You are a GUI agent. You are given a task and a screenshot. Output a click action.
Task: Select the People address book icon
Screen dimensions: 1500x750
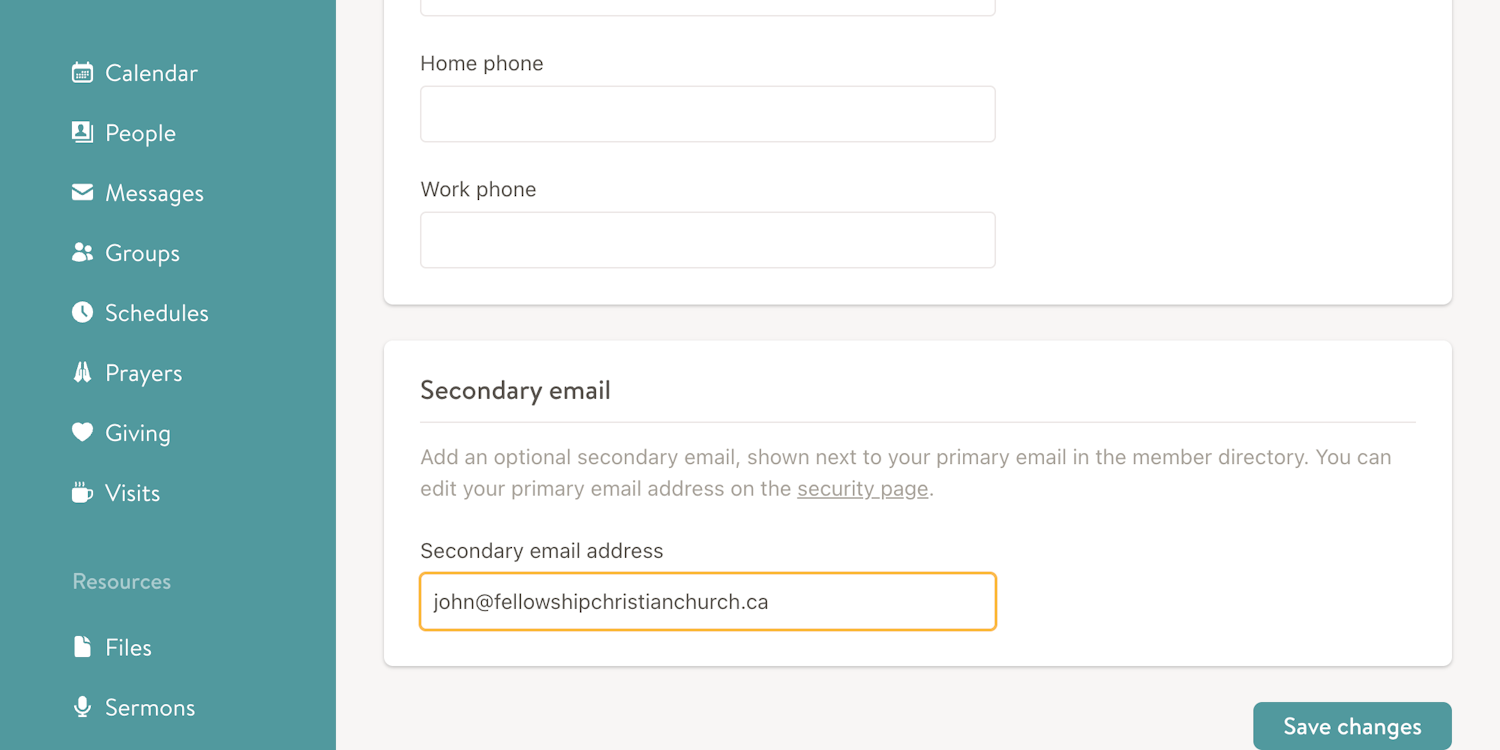pos(82,132)
